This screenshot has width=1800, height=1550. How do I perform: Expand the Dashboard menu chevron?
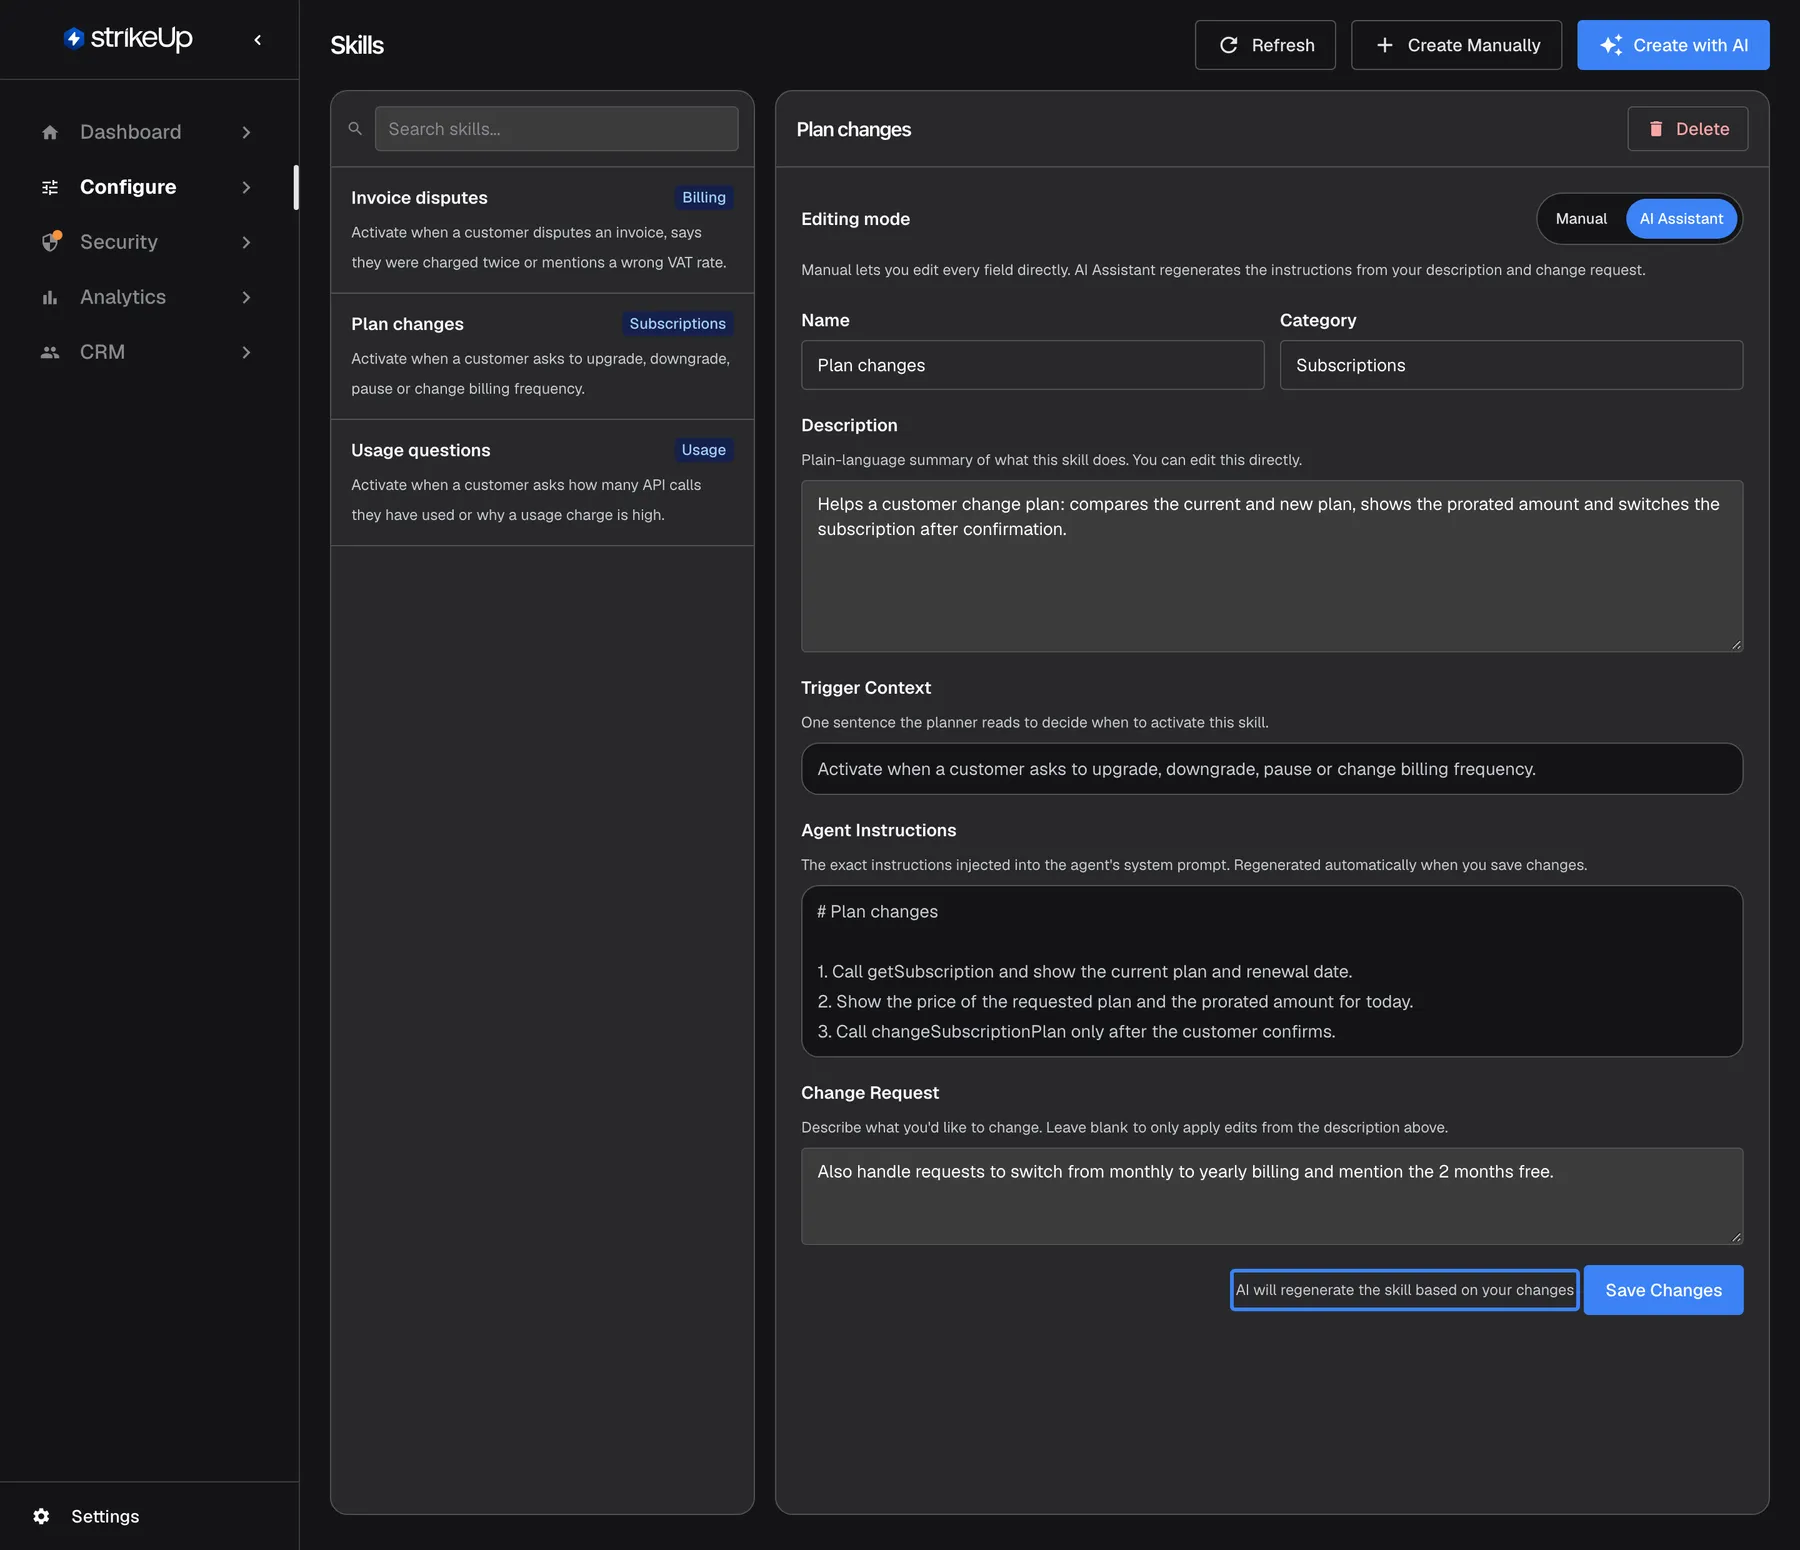tap(246, 132)
